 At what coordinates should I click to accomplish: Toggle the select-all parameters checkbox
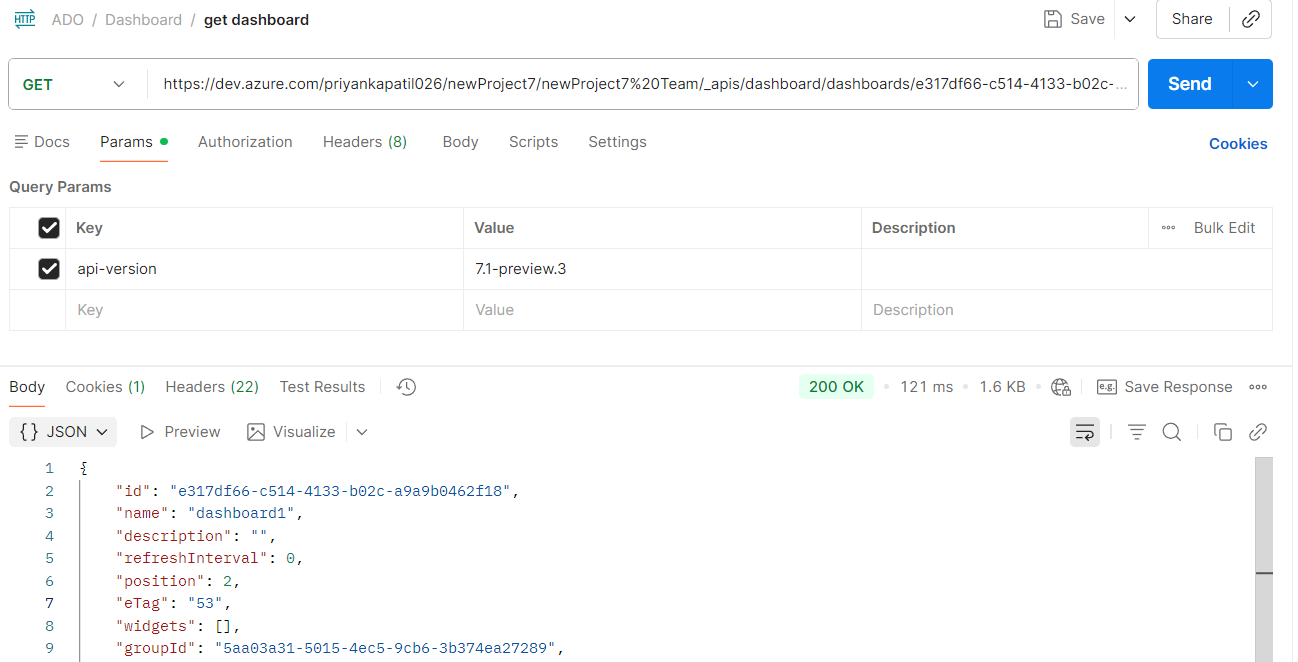pyautogui.click(x=50, y=227)
